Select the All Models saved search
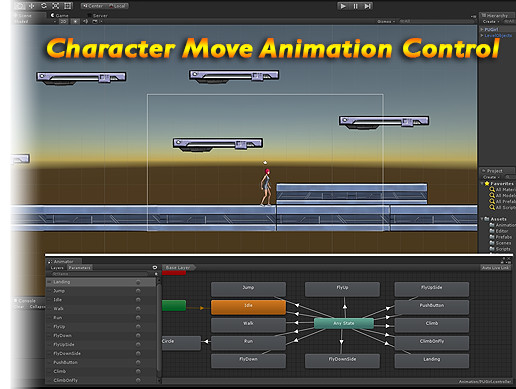516x389 pixels. tap(502, 196)
